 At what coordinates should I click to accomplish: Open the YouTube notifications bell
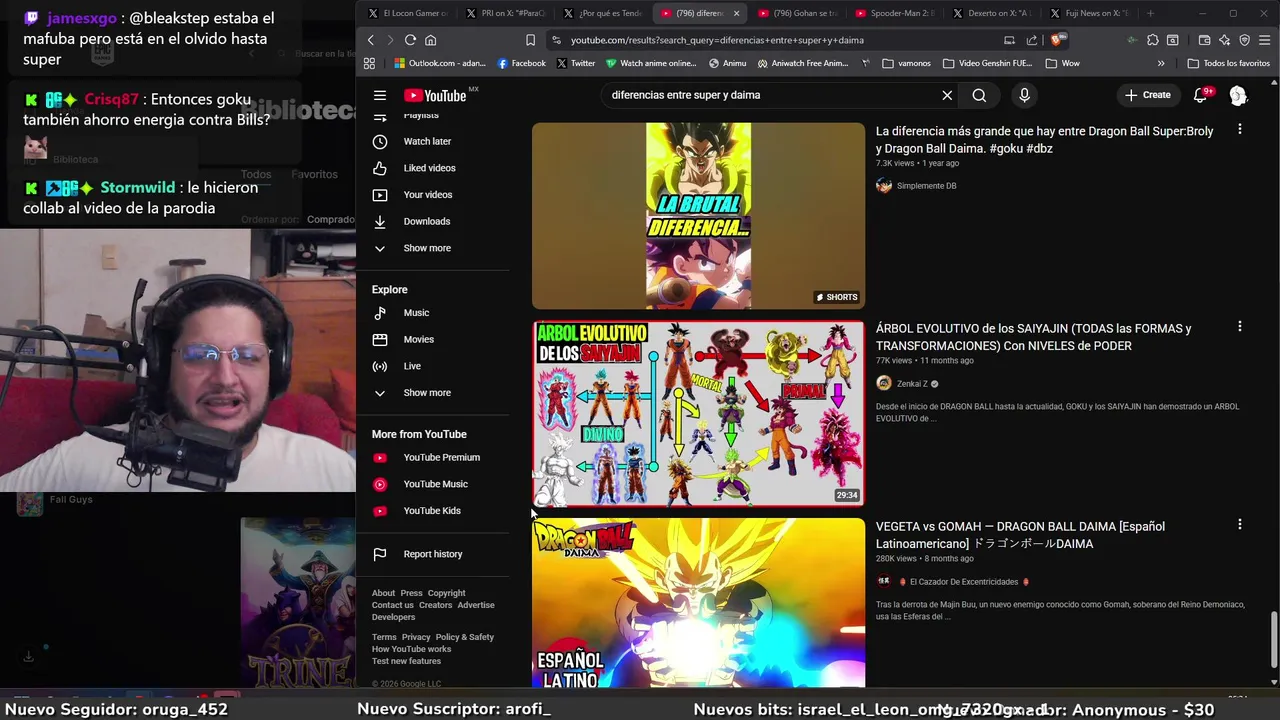pyautogui.click(x=1200, y=95)
